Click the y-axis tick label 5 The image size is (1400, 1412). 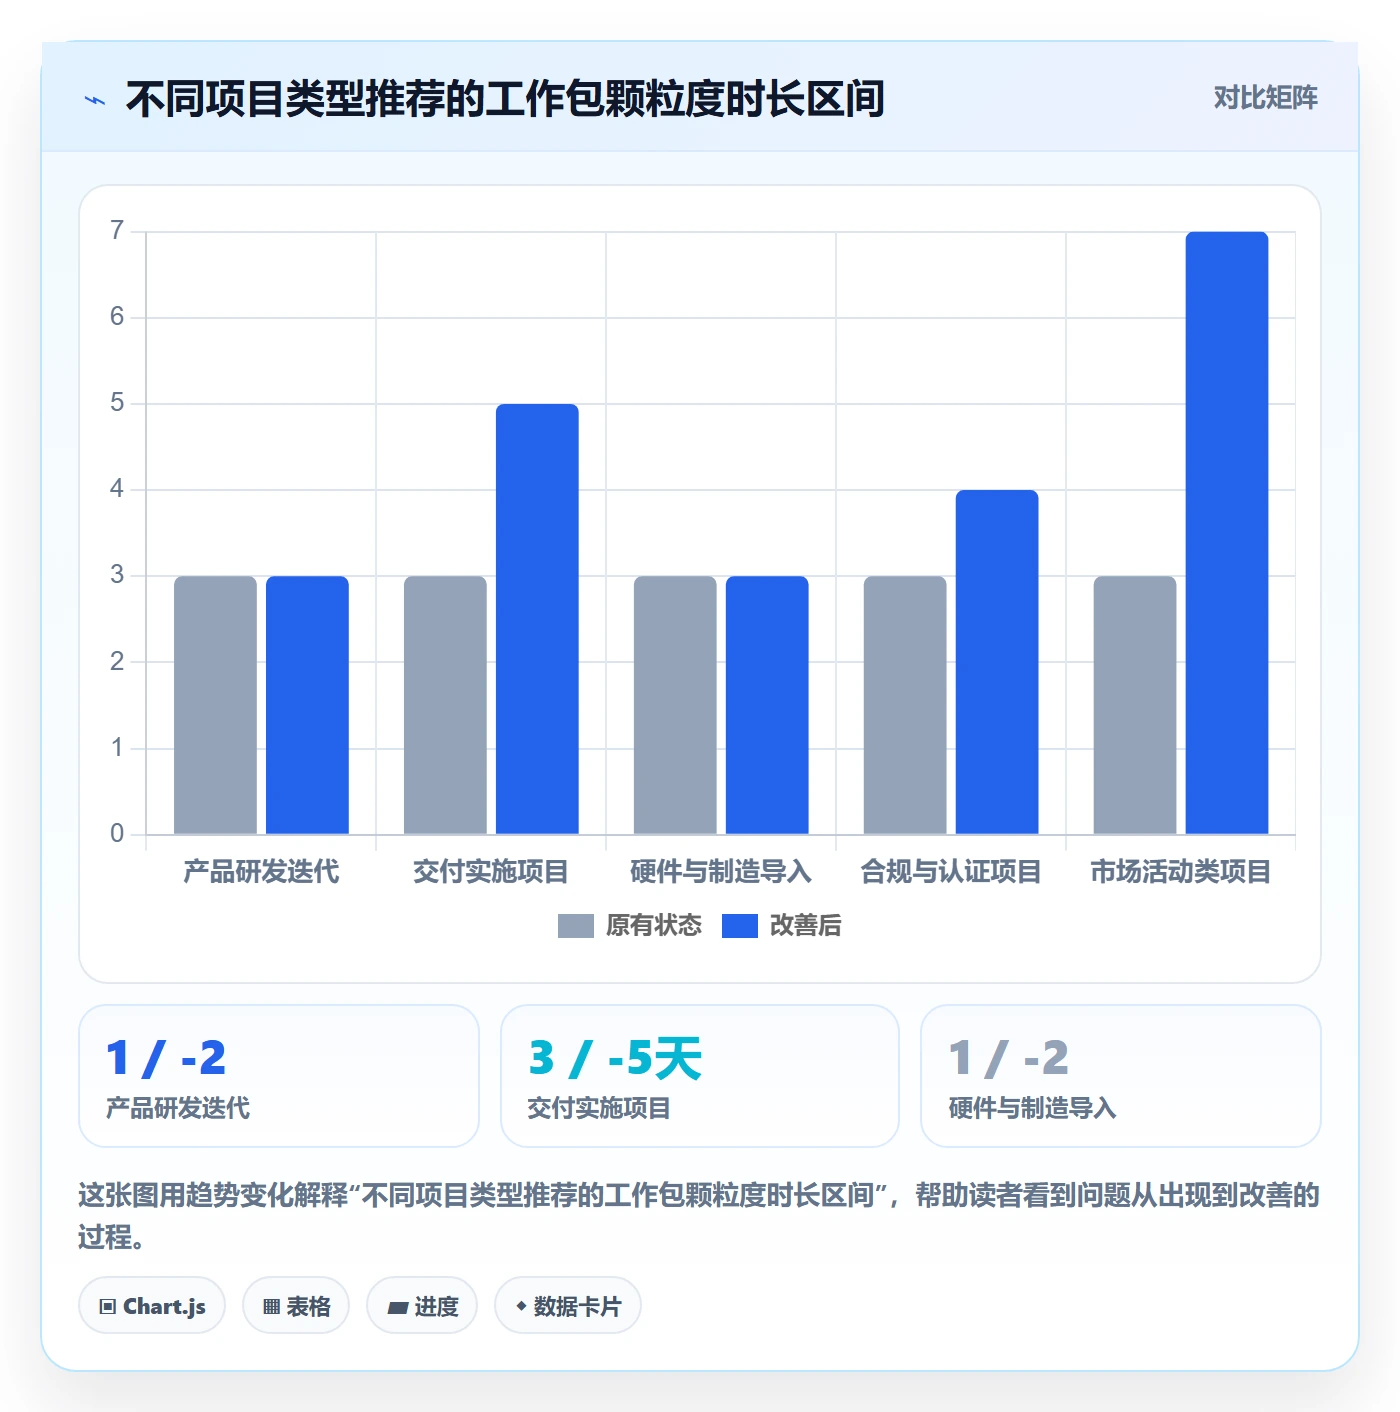pyautogui.click(x=117, y=403)
